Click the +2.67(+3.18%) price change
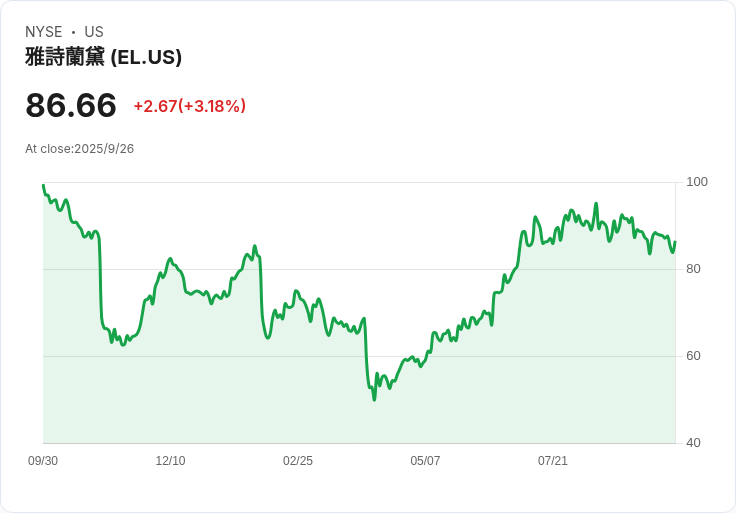This screenshot has width=736, height=513. point(189,106)
